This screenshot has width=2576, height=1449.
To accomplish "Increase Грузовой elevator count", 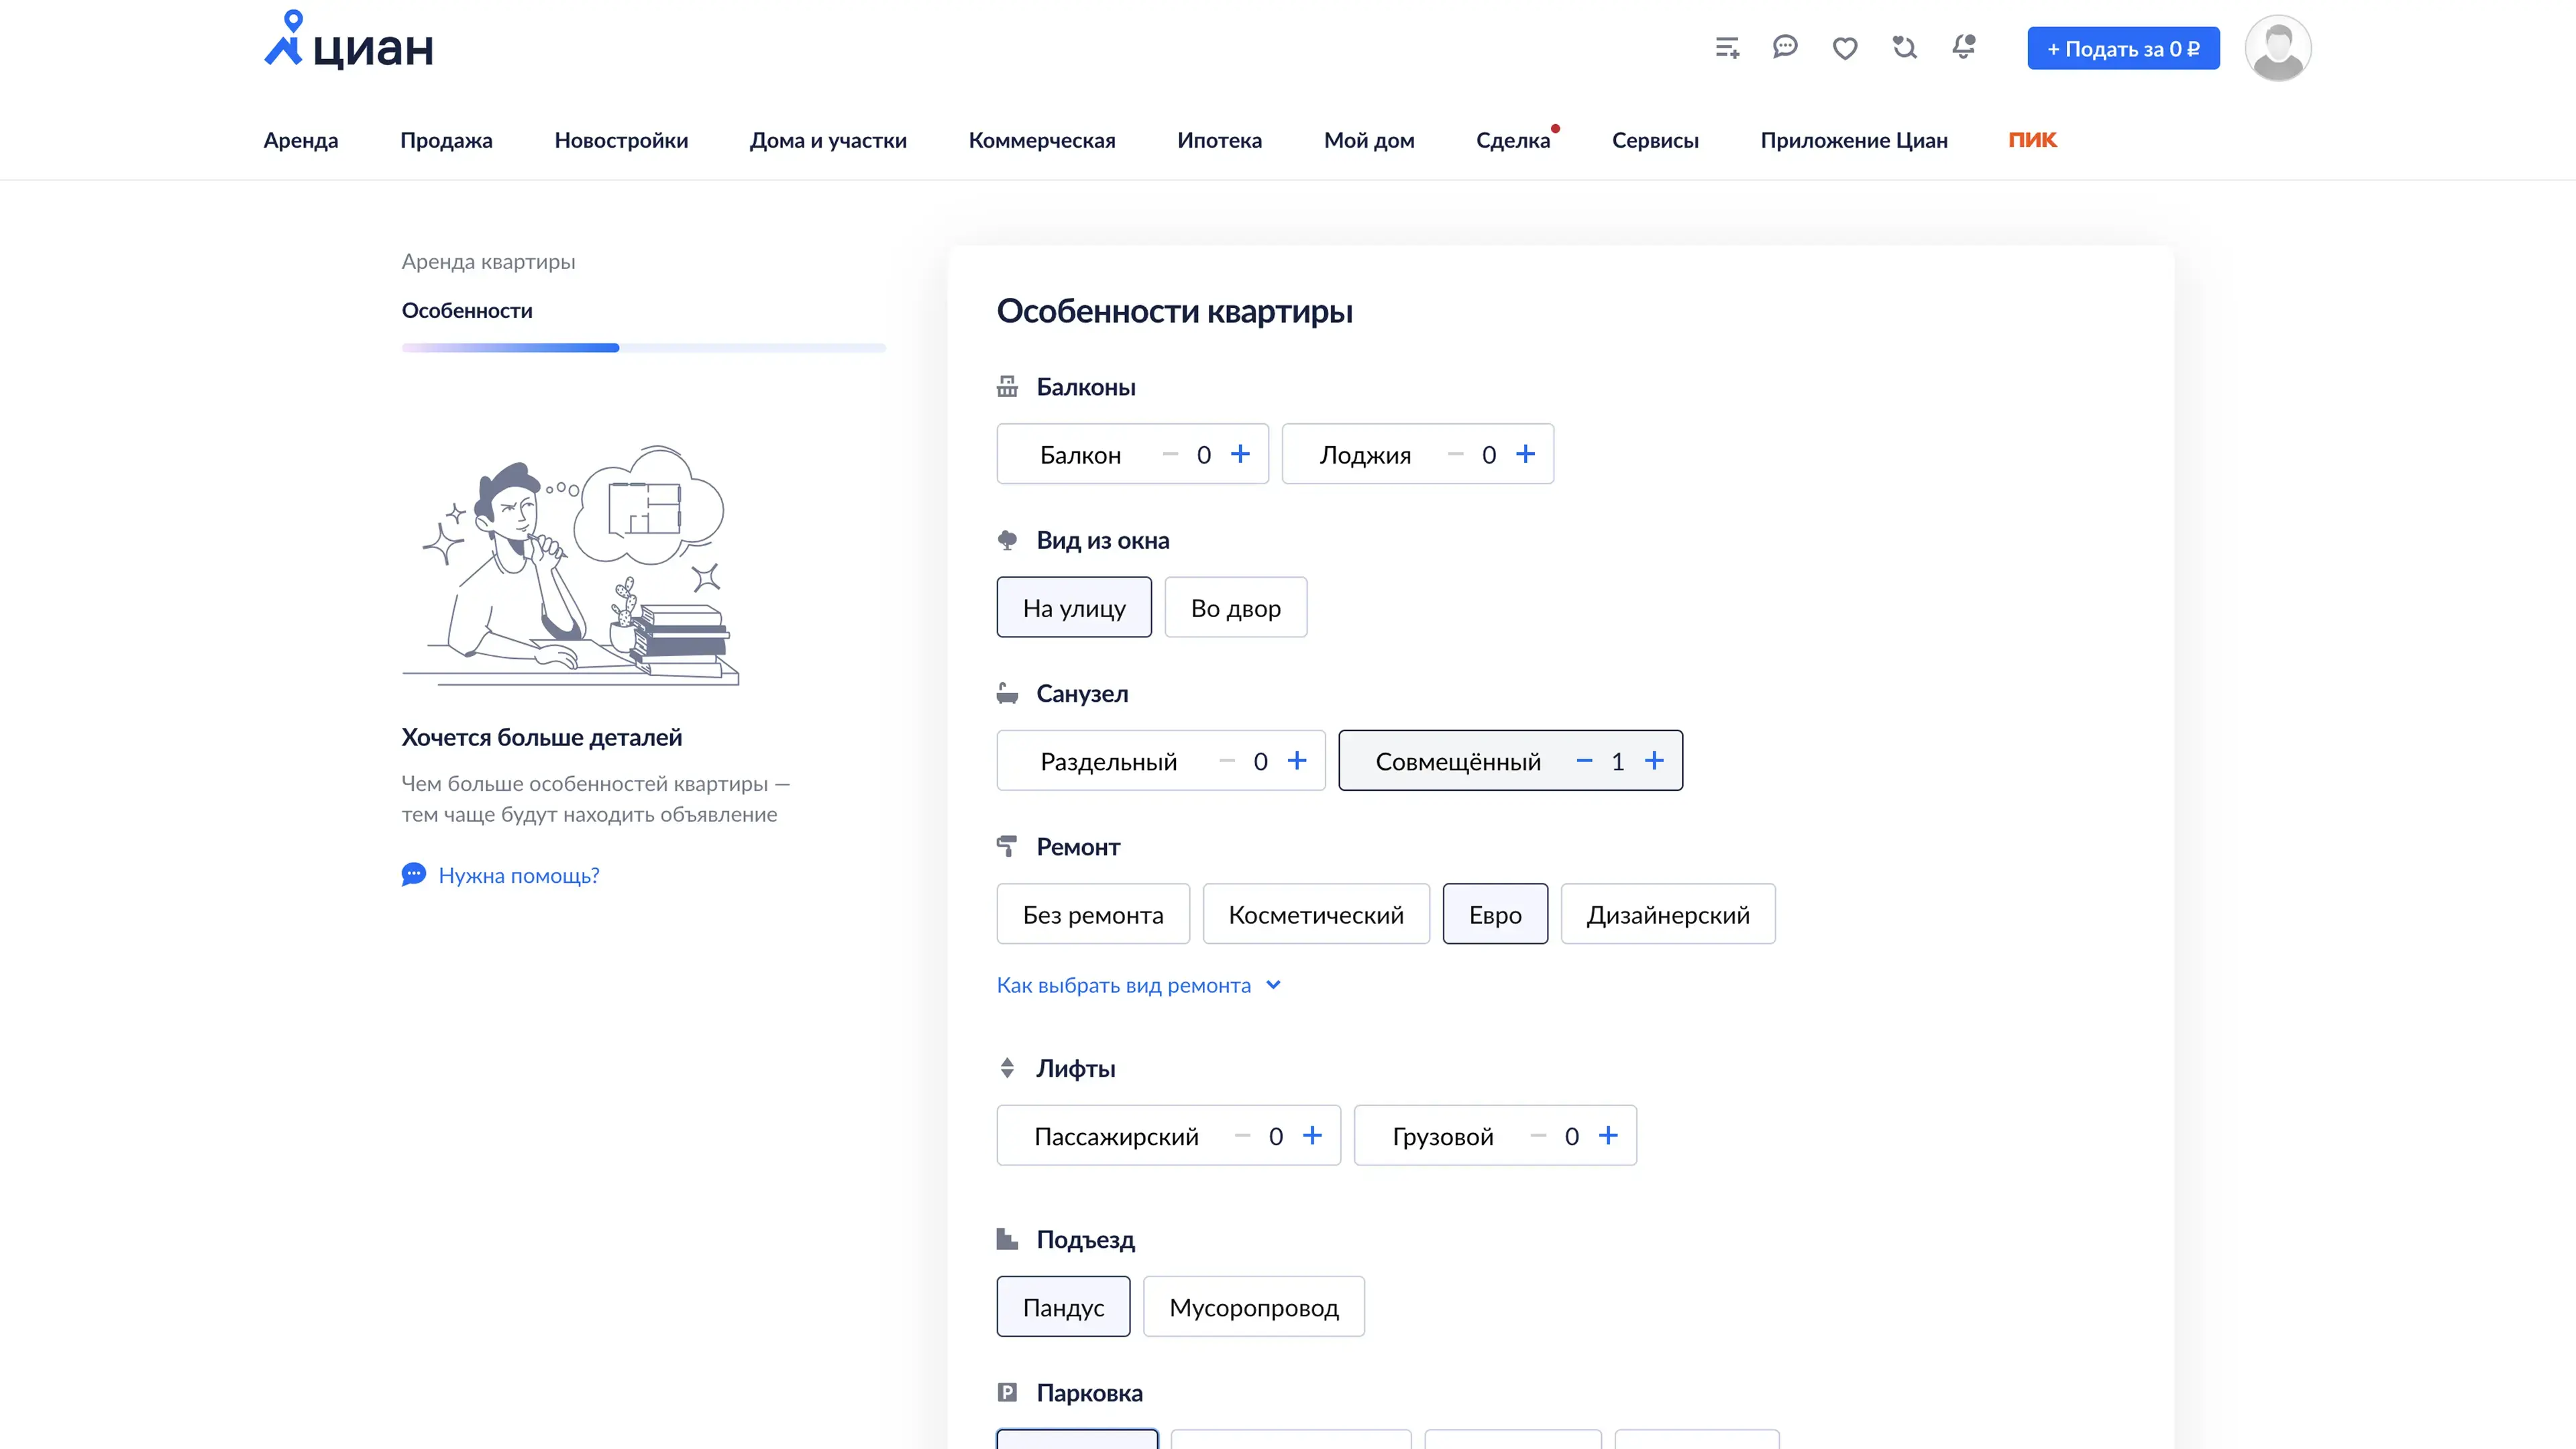I will [1608, 1136].
